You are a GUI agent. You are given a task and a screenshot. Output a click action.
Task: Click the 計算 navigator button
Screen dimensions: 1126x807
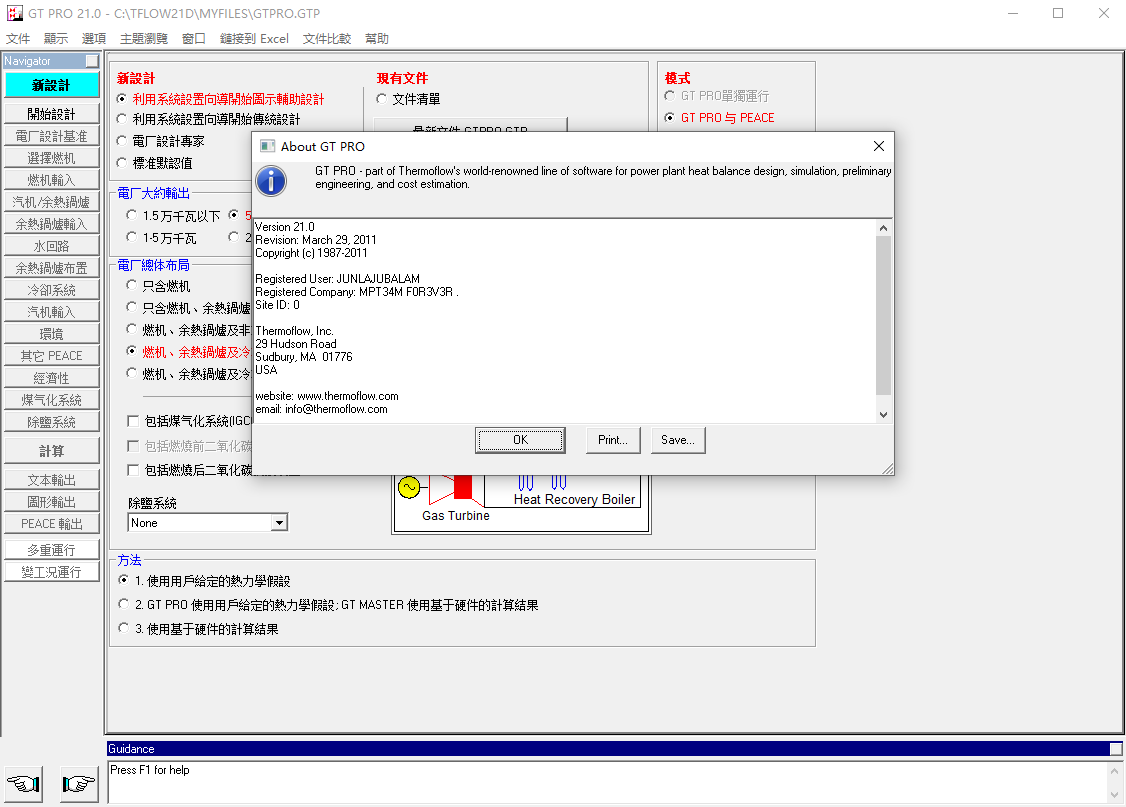click(x=52, y=450)
